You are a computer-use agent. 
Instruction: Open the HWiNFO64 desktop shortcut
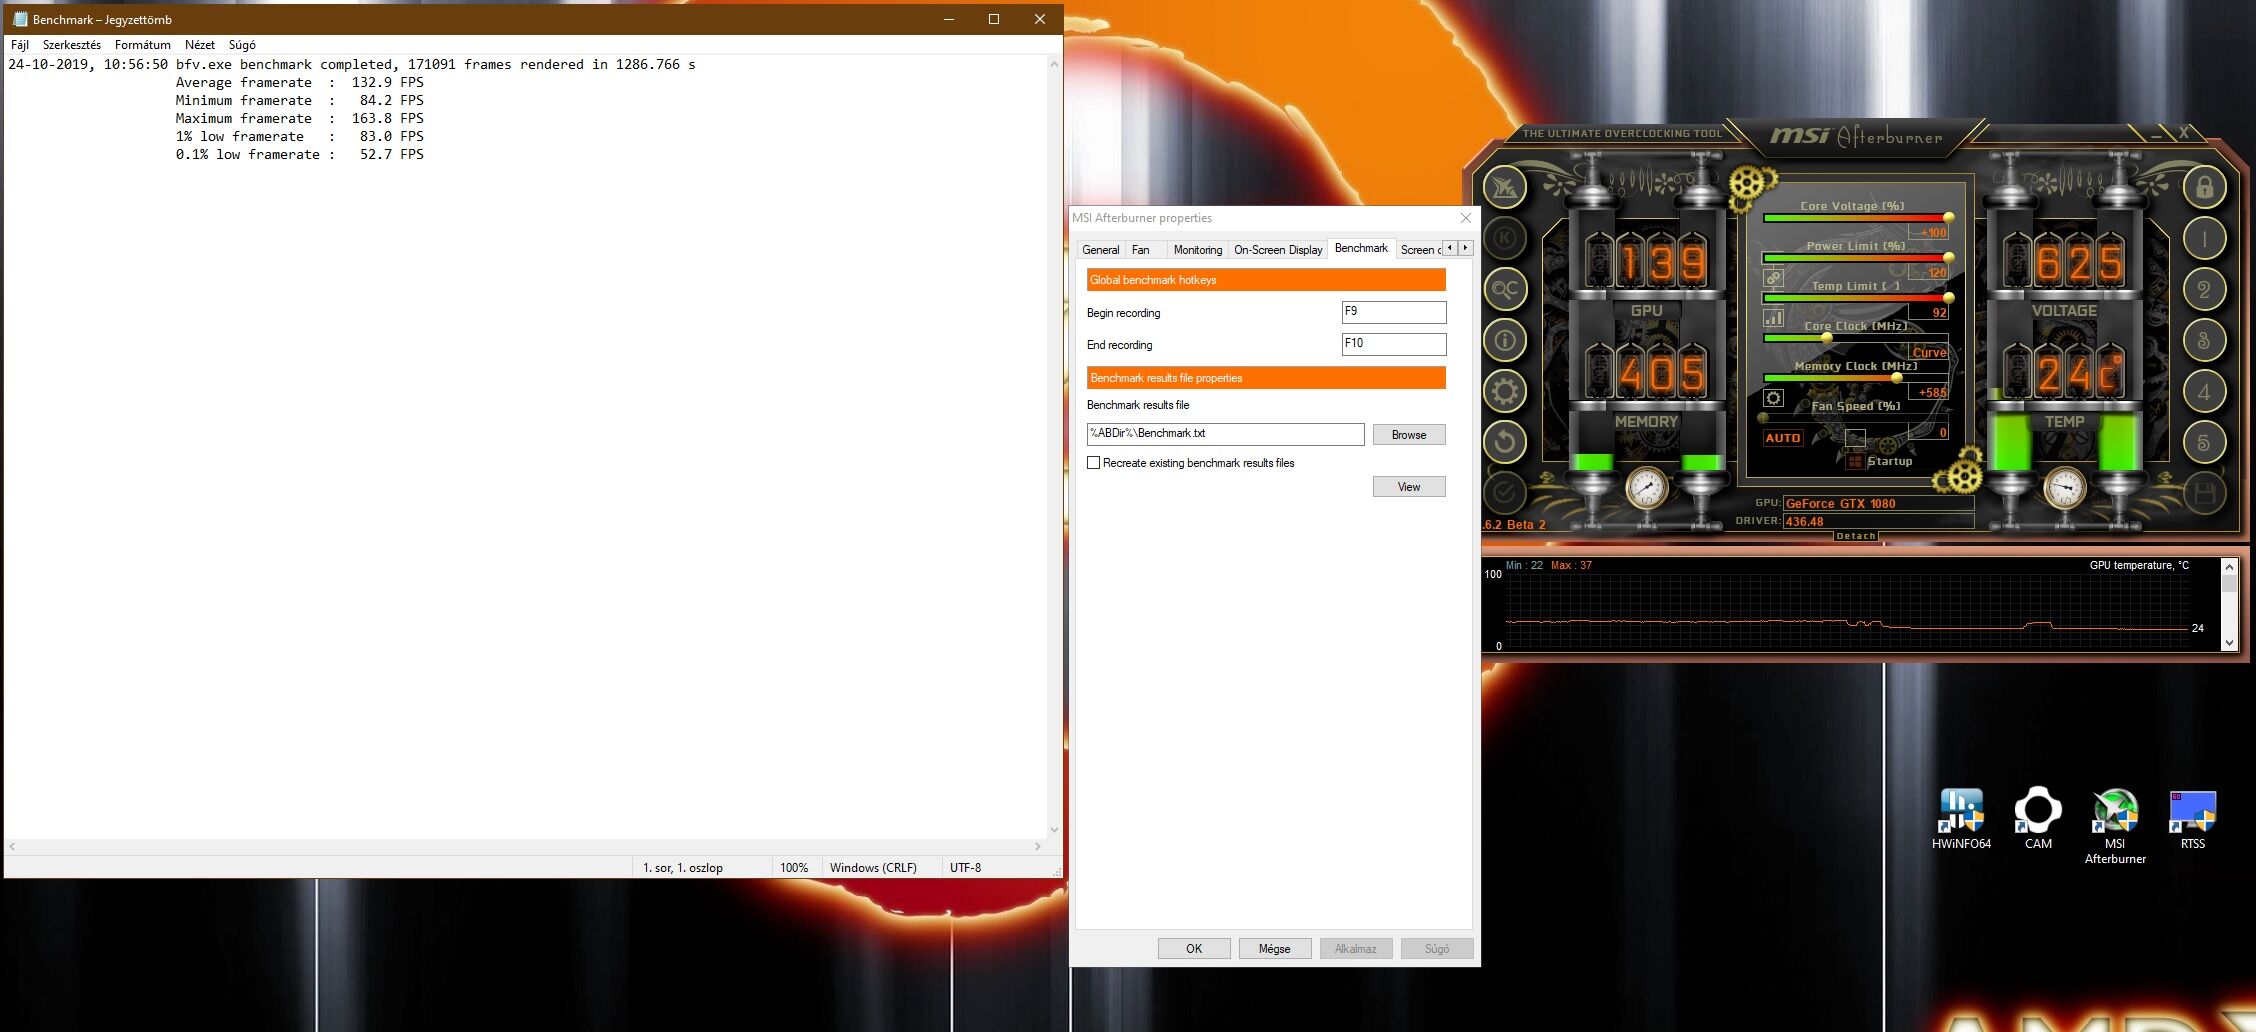1961,819
